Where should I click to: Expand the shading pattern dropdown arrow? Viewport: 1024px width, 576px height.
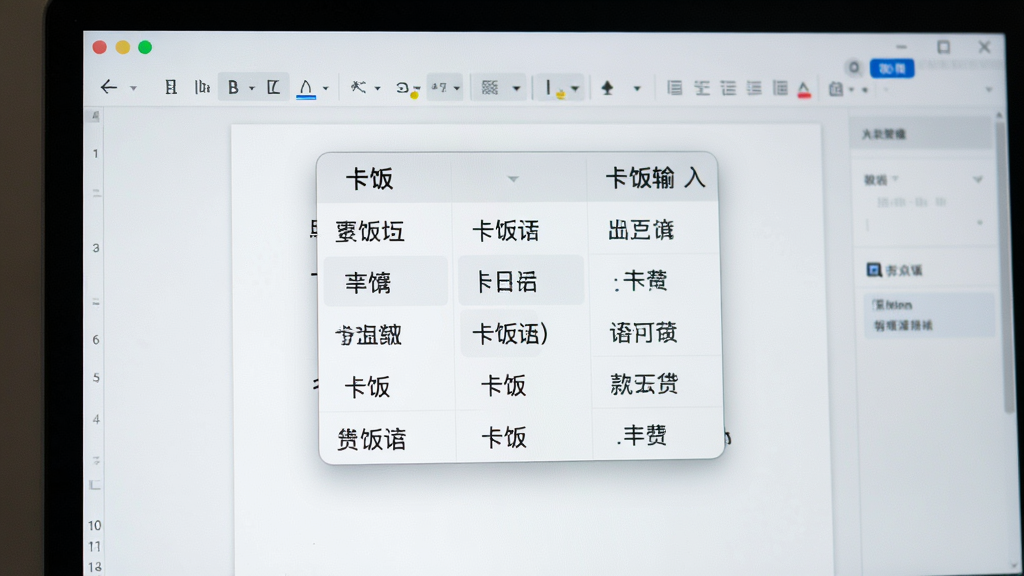pos(517,88)
